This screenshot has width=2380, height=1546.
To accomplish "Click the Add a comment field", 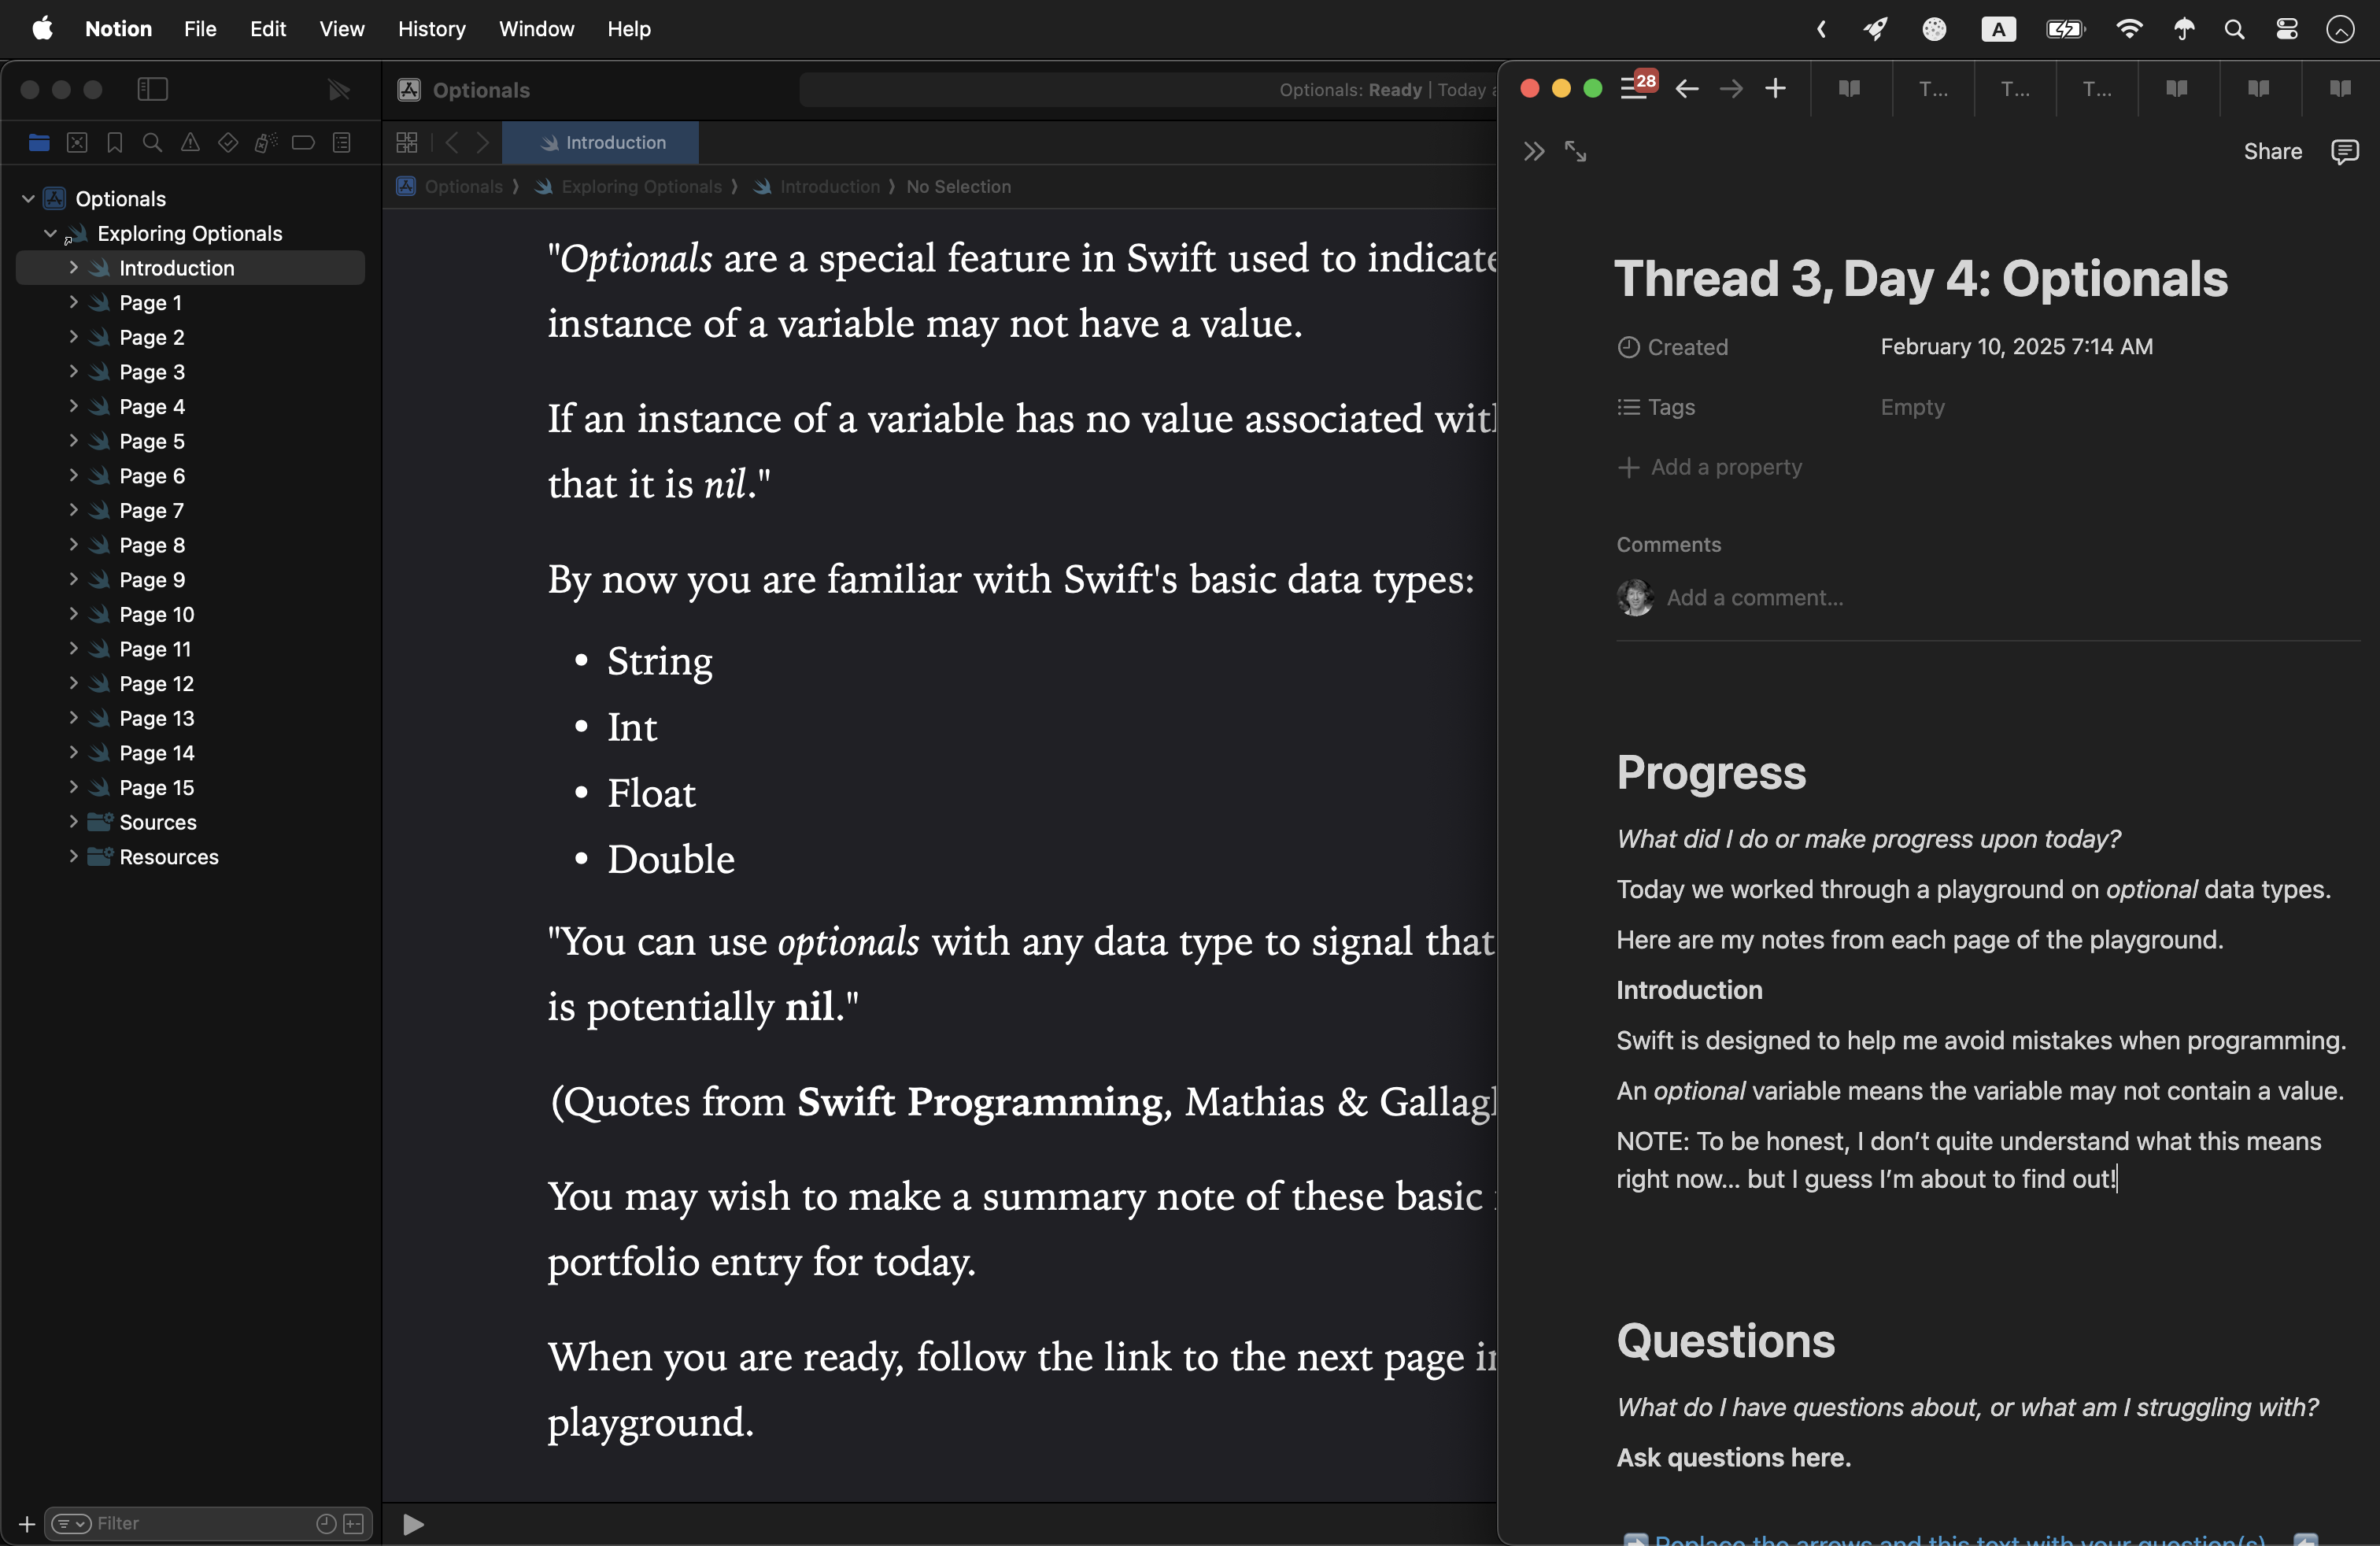I will (x=1755, y=598).
